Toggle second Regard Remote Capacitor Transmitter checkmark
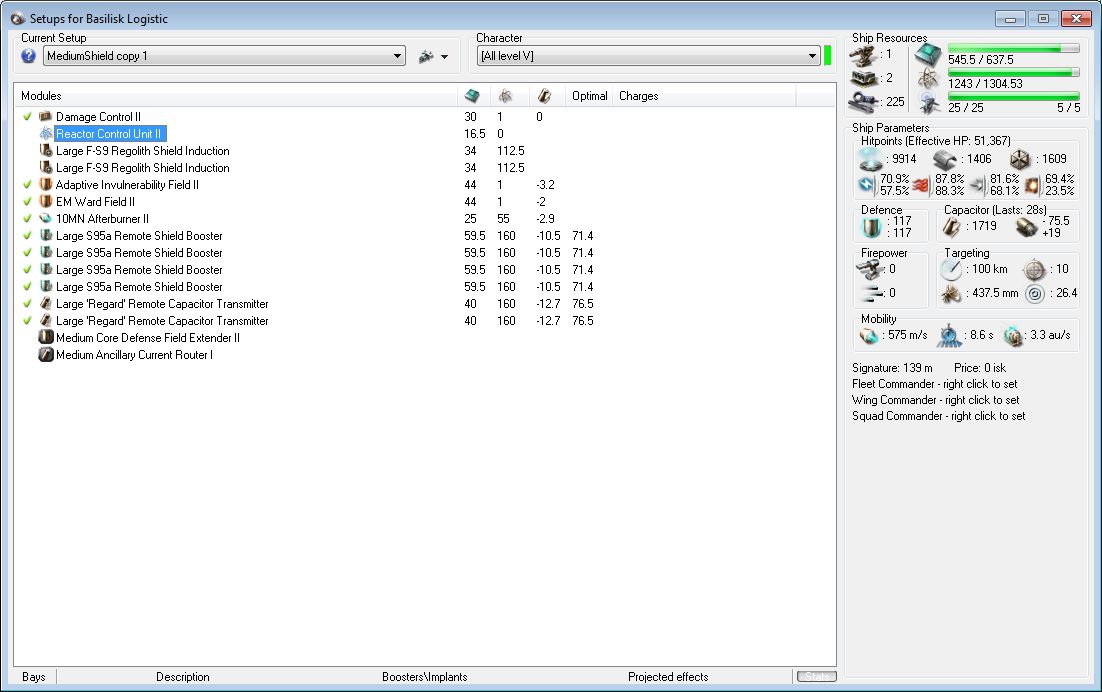This screenshot has height=692, width=1102. click(27, 320)
